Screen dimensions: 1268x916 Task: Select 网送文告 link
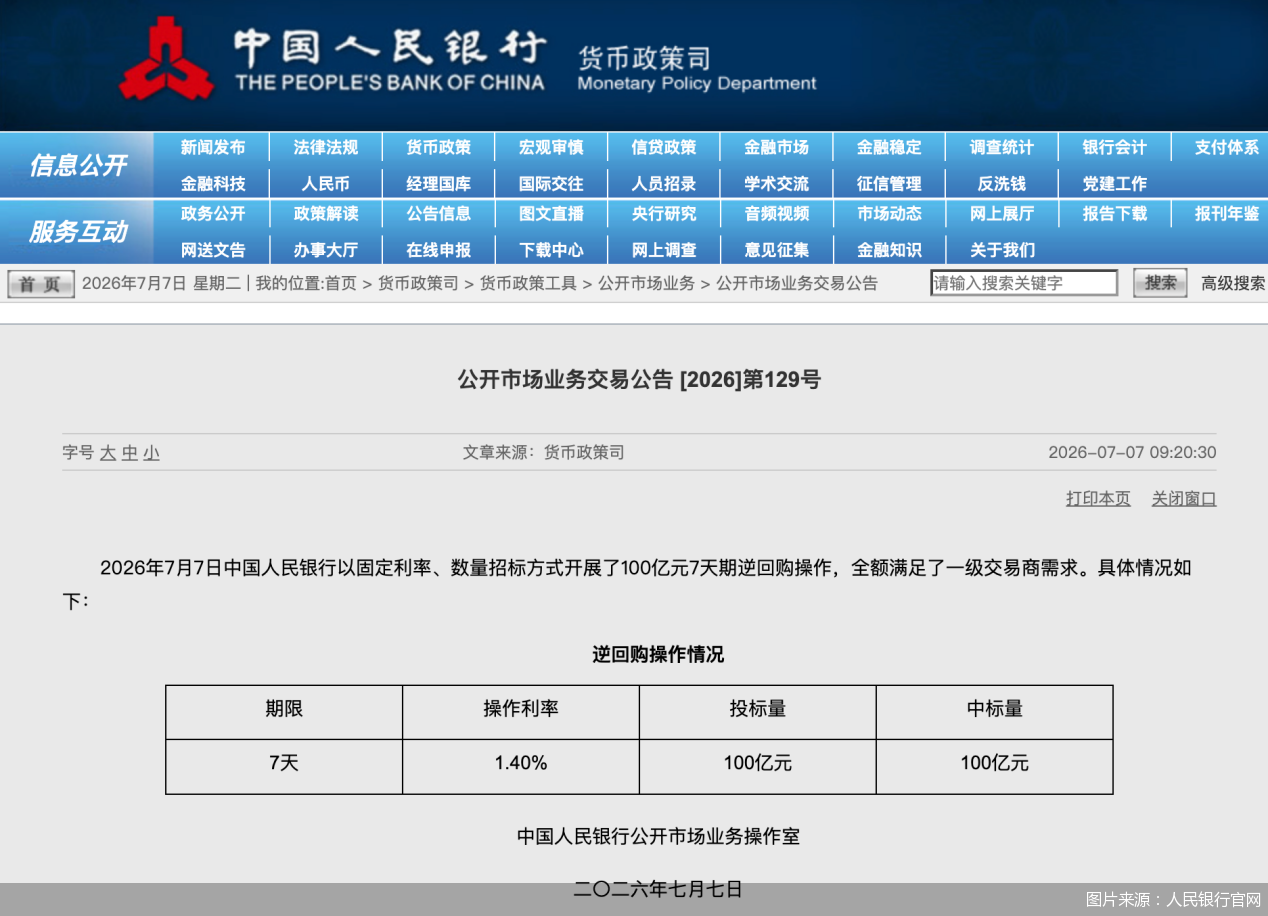(212, 250)
